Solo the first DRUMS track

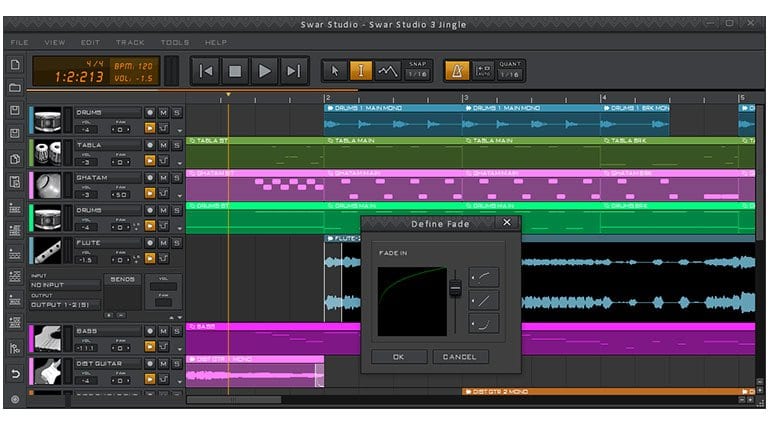point(177,113)
